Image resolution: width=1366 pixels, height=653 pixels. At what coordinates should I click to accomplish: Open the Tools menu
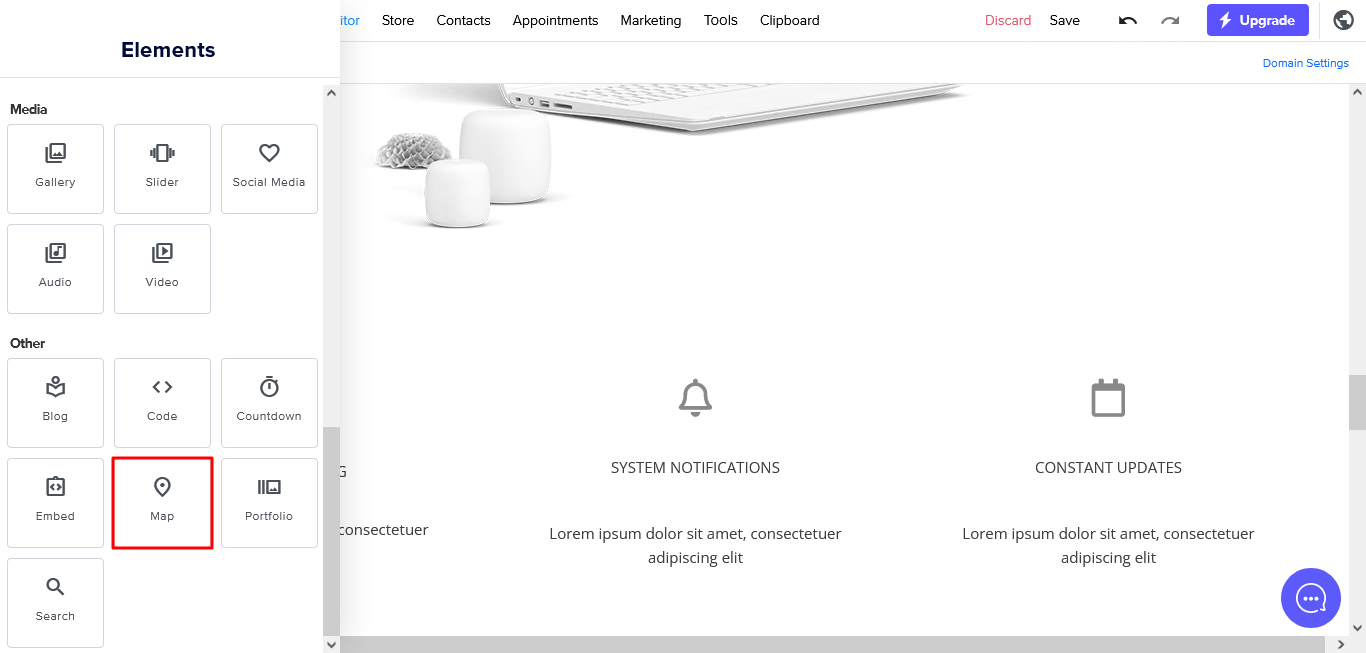[721, 20]
